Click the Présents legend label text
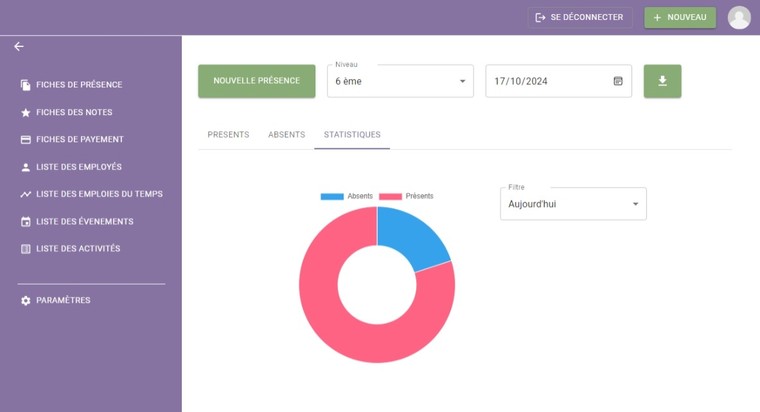 (419, 196)
